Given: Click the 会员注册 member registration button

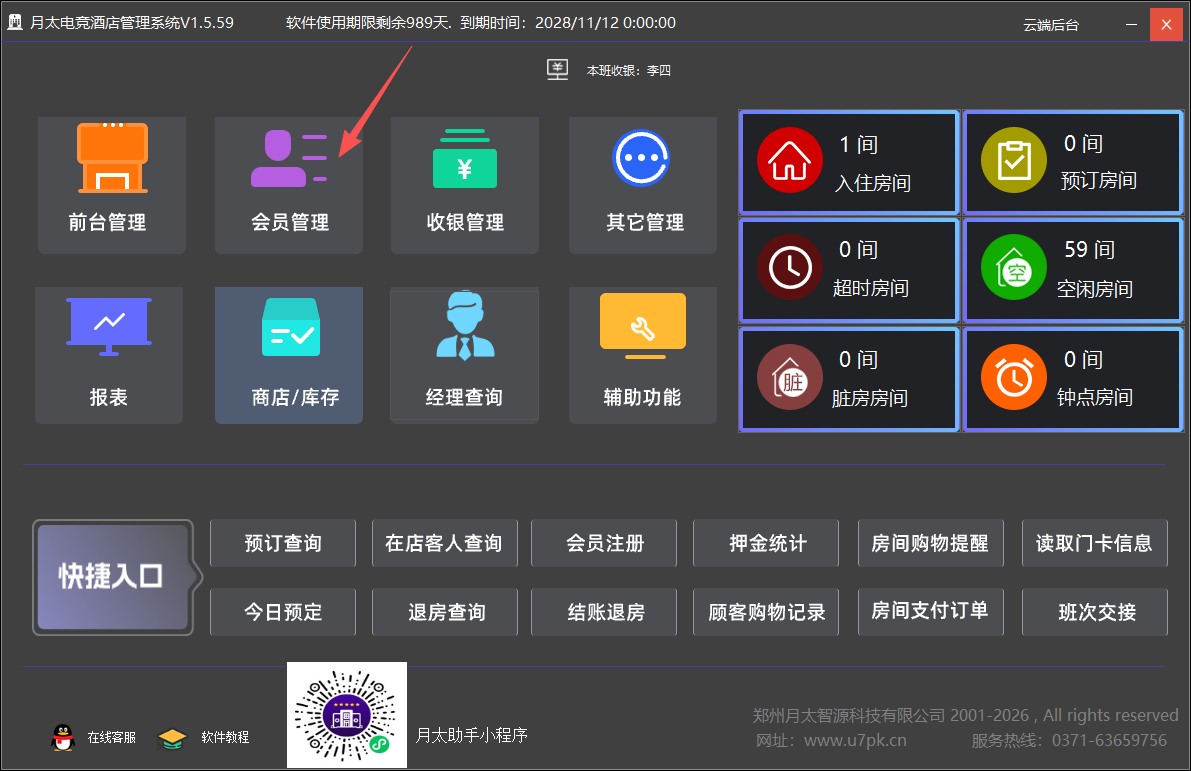Looking at the screenshot, I should click(603, 542).
